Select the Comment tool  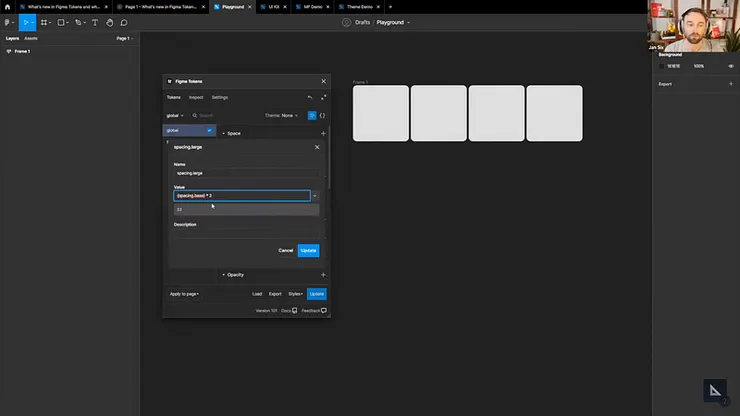click(x=124, y=22)
